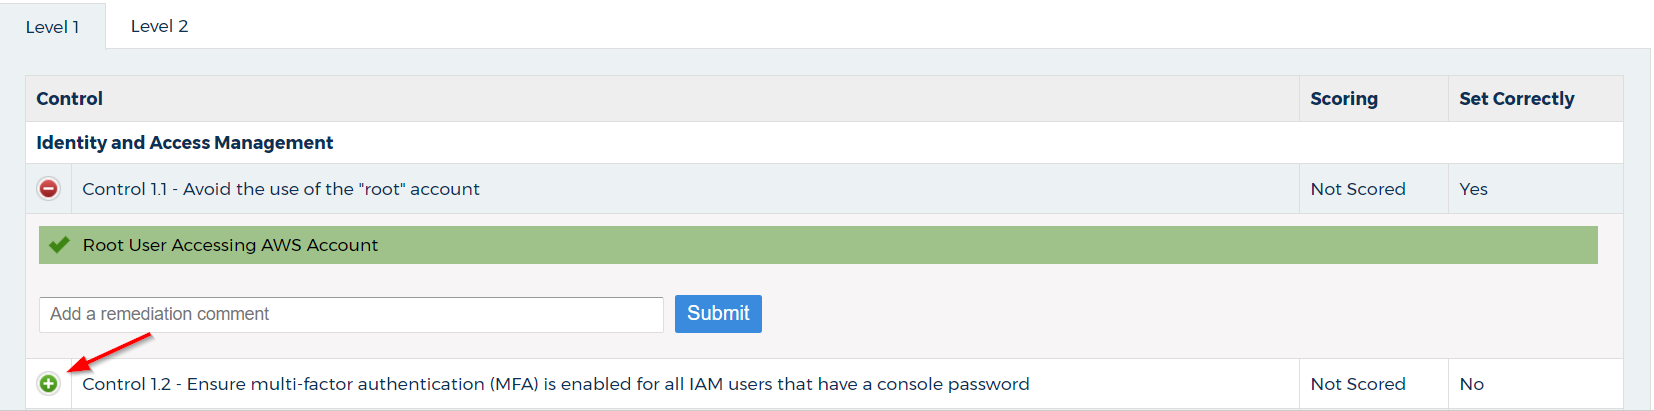Click the Set Correctly column header
This screenshot has height=411, width=1654.
tap(1516, 98)
